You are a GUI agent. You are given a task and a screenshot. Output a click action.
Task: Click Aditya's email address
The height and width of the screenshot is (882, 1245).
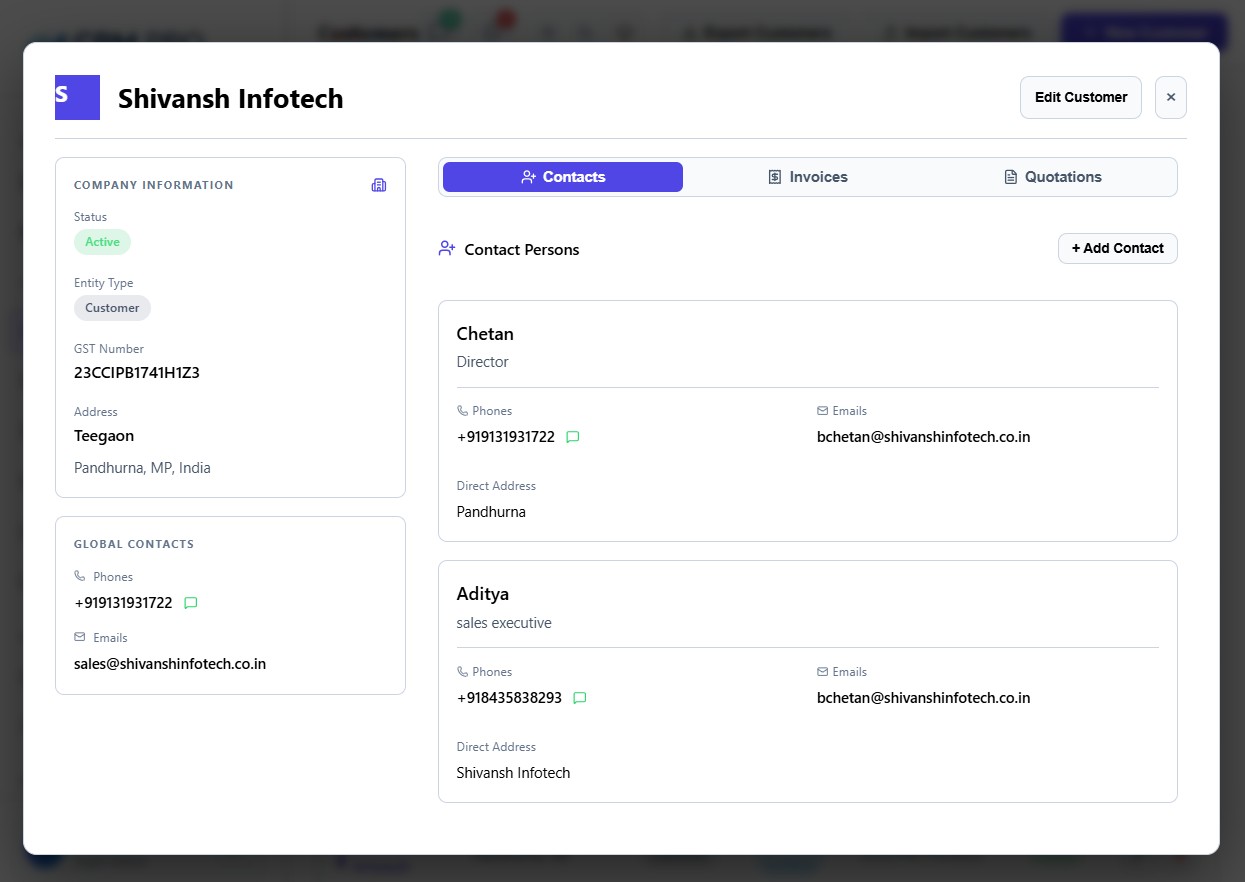coord(923,698)
